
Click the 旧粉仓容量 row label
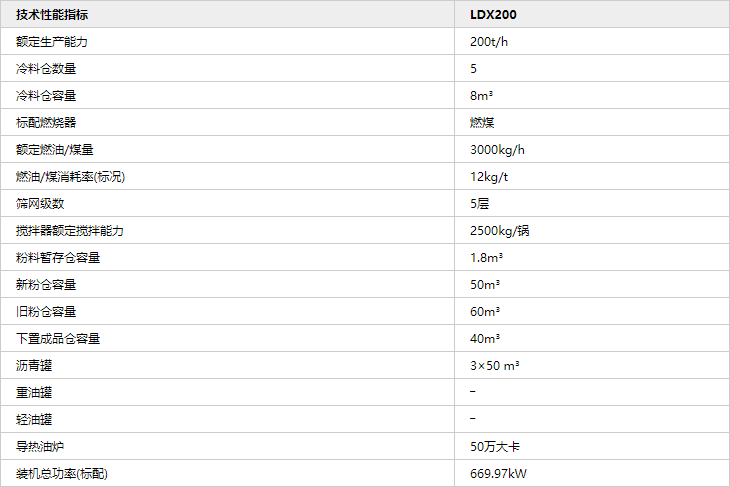[46, 311]
